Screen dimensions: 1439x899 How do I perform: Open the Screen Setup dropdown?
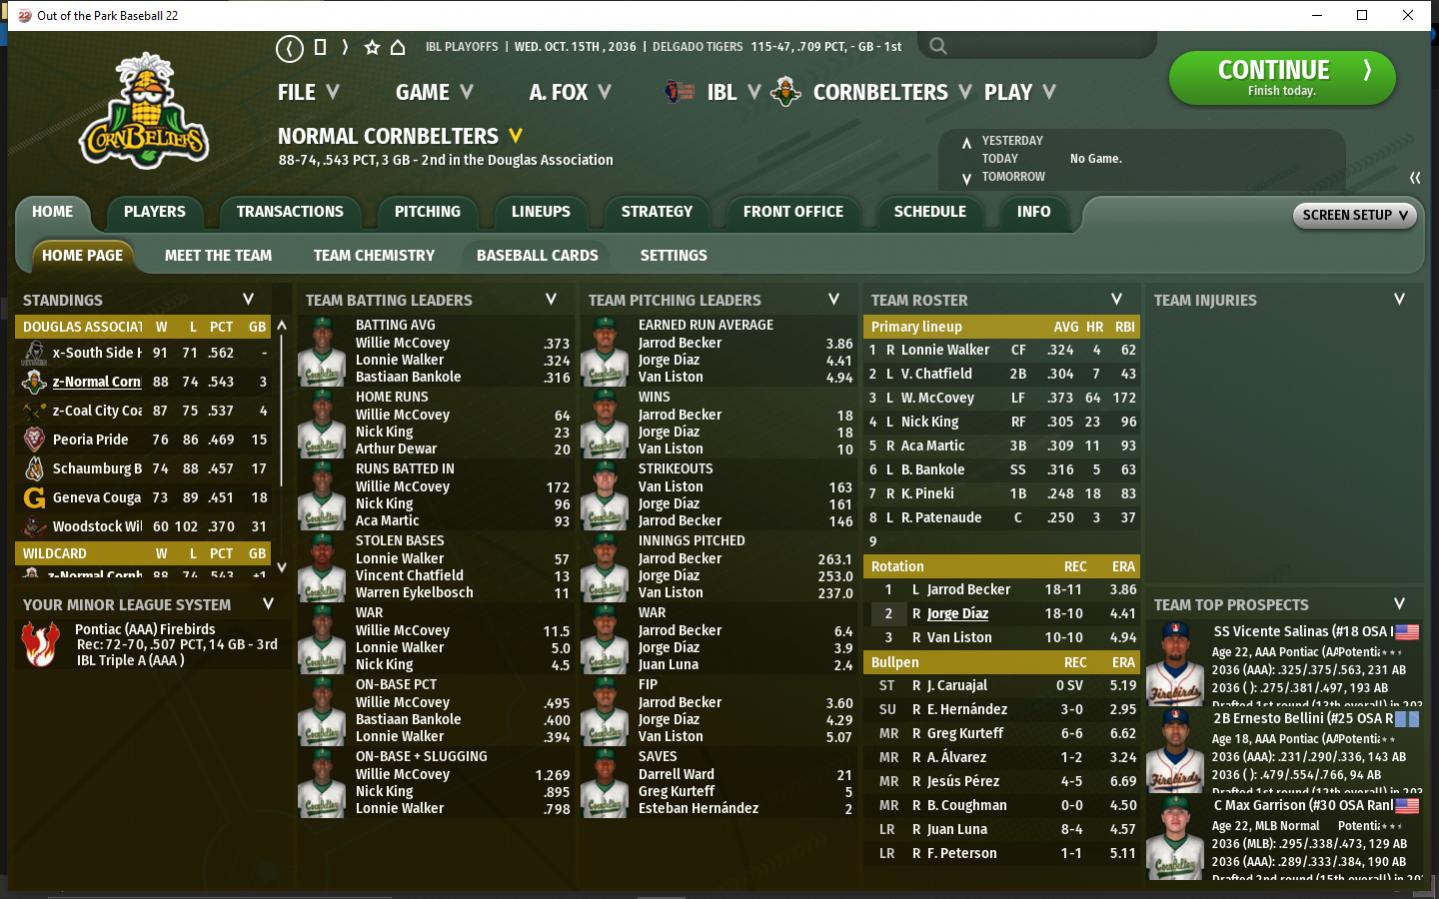[1355, 215]
